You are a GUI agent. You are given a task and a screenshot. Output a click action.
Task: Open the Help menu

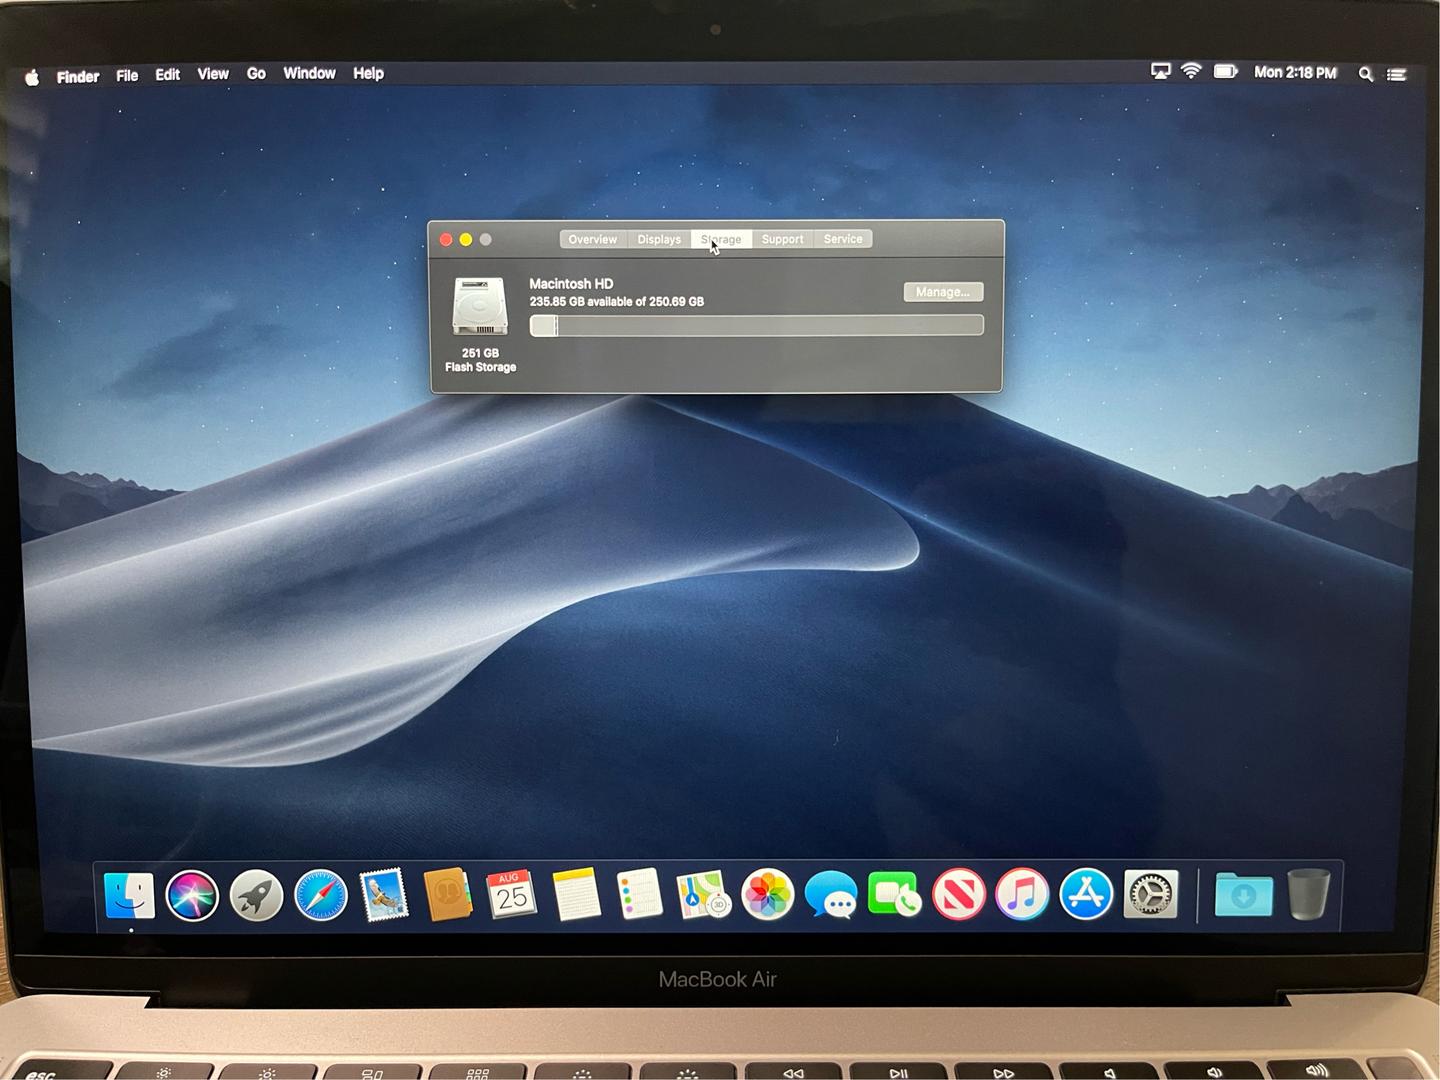pyautogui.click(x=368, y=73)
